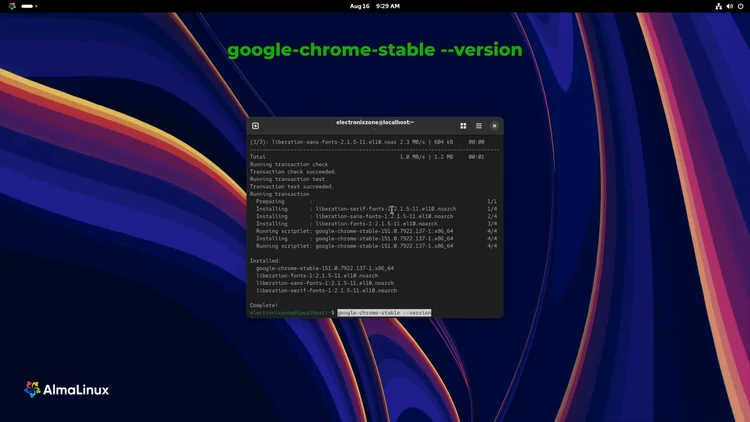Click the highlighted google-chrome-stable --version command

point(384,313)
